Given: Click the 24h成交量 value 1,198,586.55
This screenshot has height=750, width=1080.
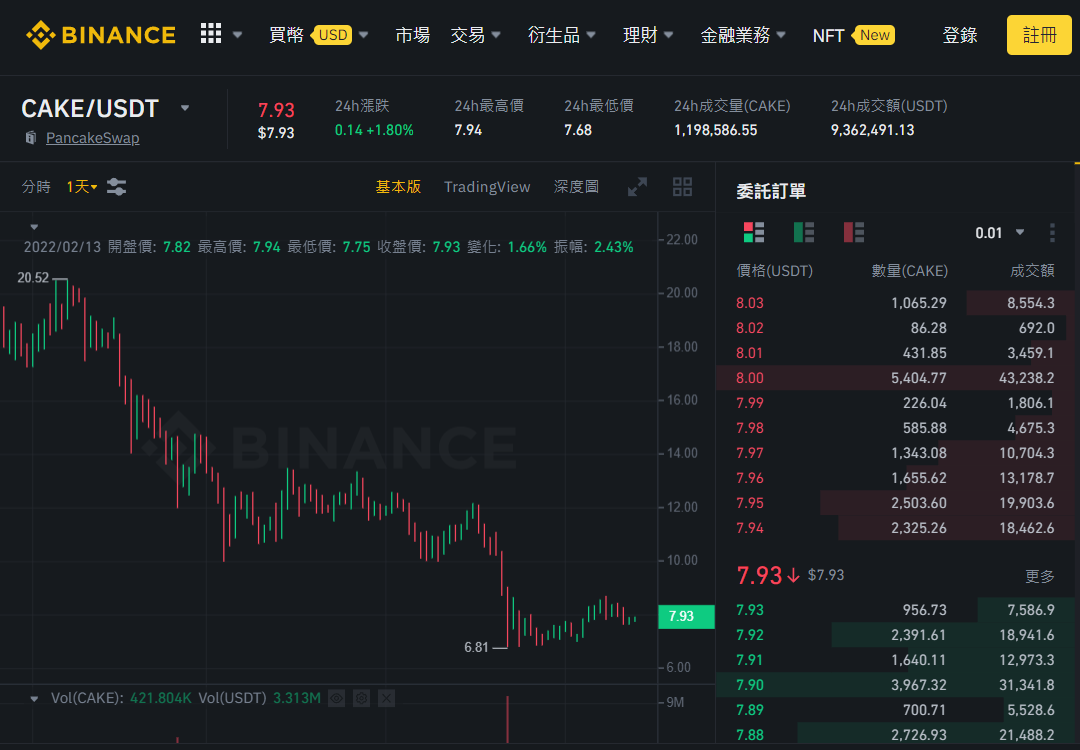Looking at the screenshot, I should point(715,129).
